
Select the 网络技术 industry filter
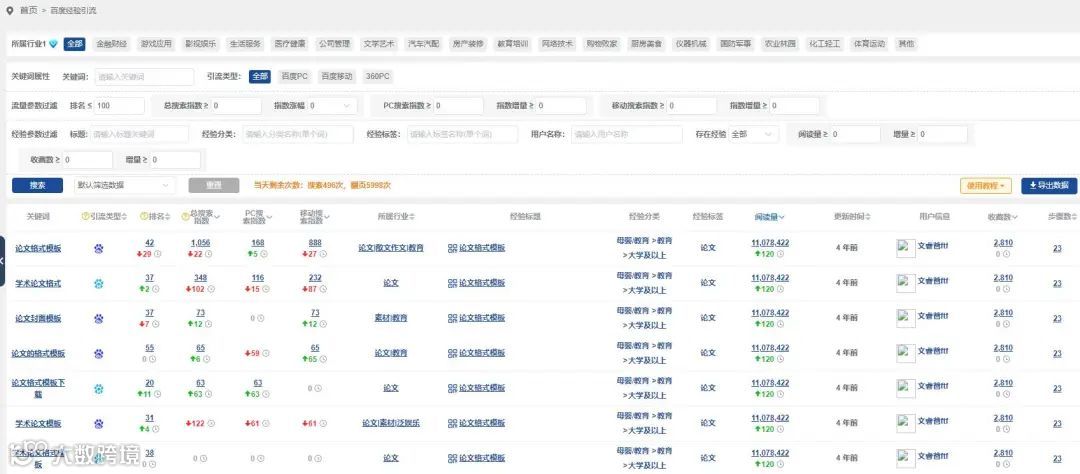pos(557,43)
